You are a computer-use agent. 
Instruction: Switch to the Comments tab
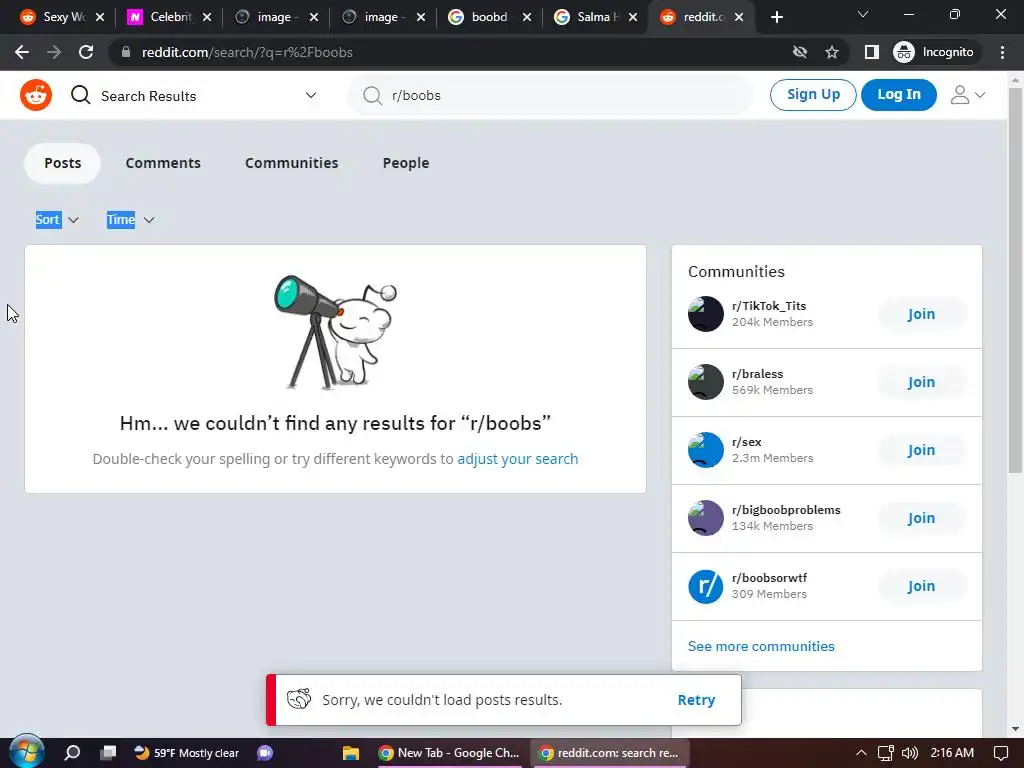click(x=163, y=163)
